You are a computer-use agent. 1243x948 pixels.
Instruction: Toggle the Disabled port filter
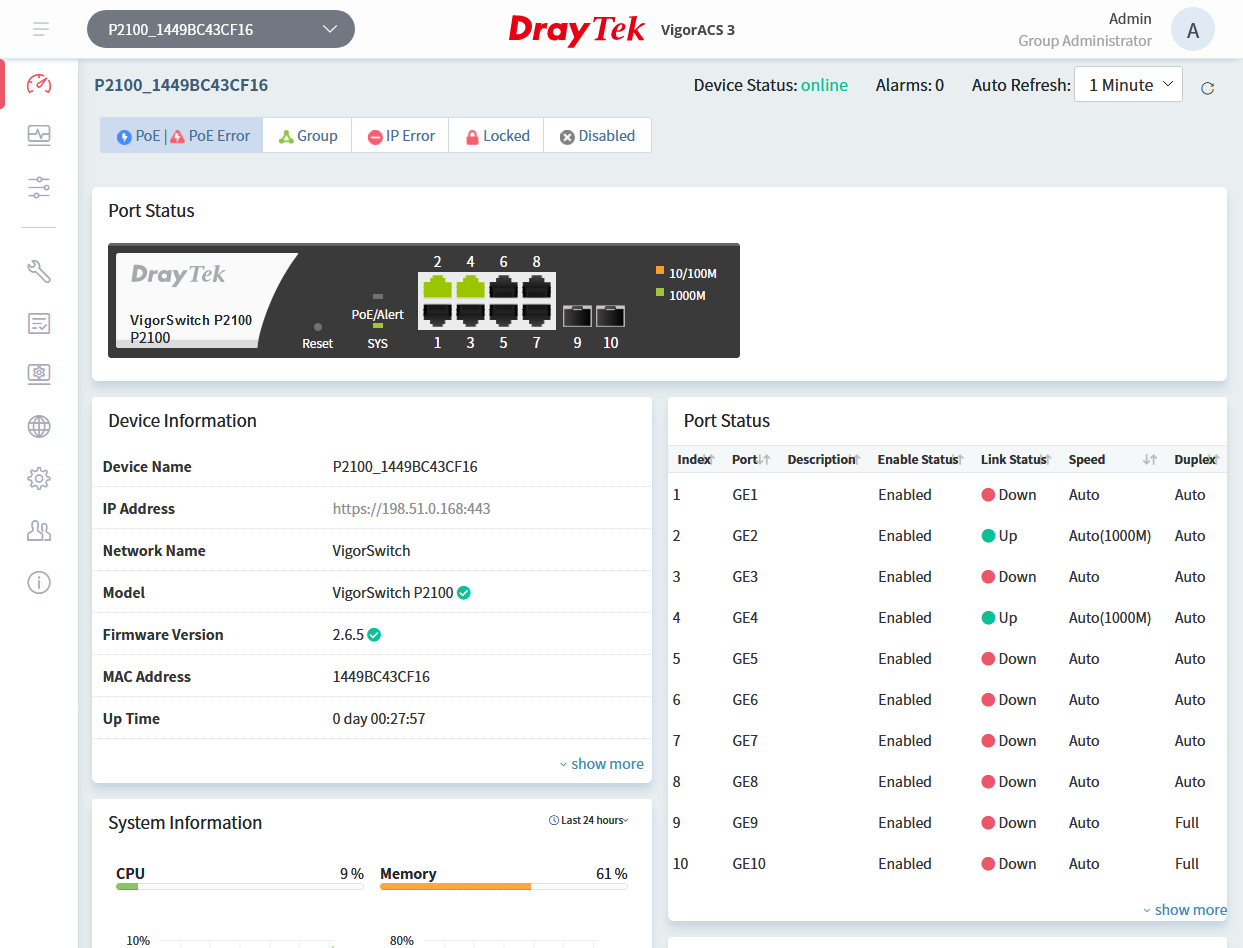tap(597, 136)
